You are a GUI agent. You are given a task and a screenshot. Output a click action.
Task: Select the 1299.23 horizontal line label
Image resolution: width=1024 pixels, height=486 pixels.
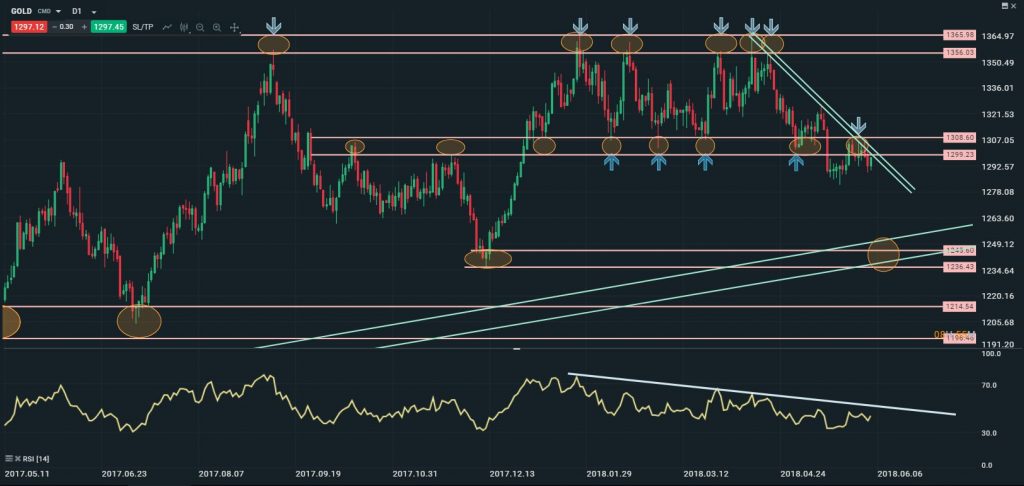pyautogui.click(x=959, y=154)
